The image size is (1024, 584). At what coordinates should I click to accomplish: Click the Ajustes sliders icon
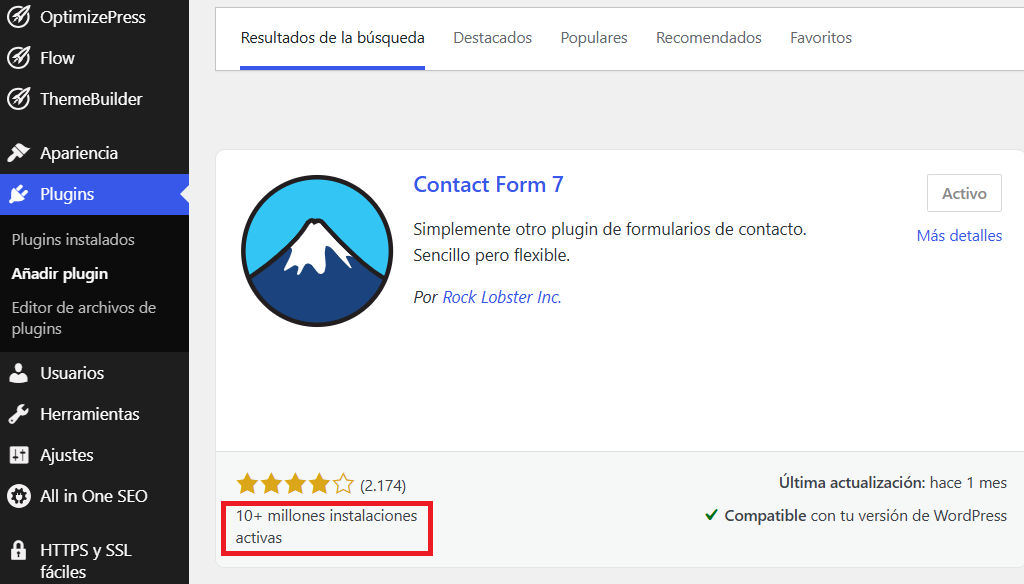pyautogui.click(x=19, y=455)
